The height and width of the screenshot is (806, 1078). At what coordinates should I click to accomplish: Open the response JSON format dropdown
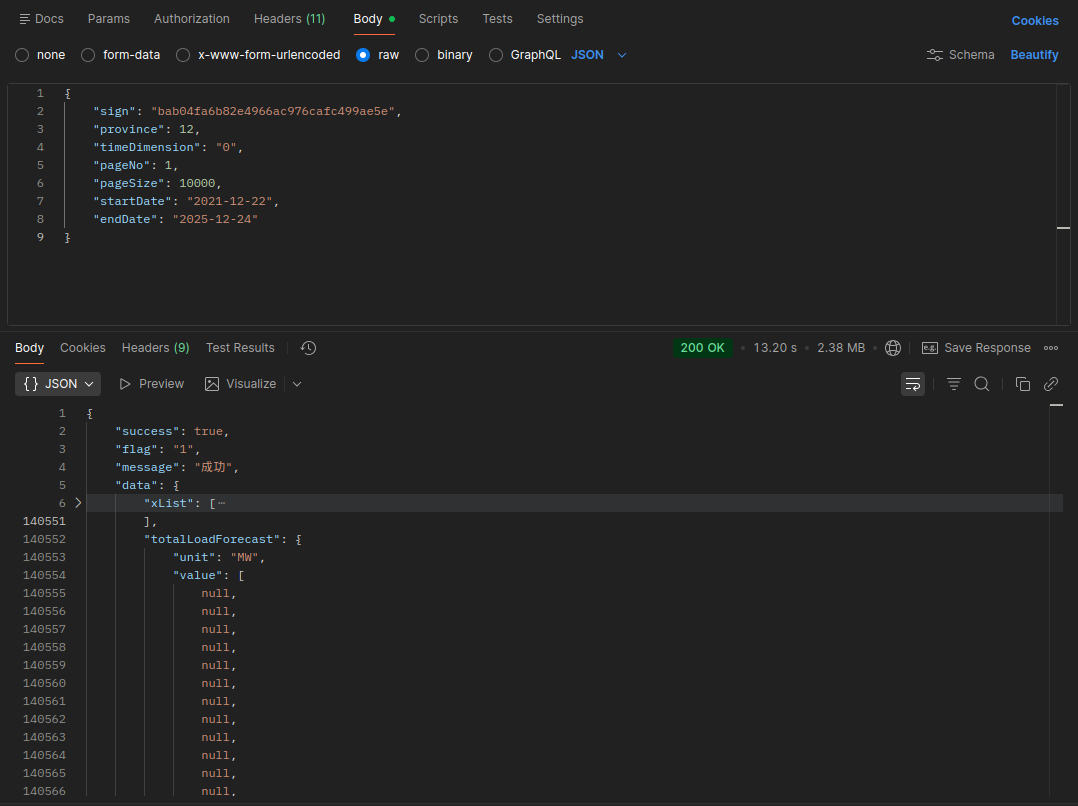(58, 384)
